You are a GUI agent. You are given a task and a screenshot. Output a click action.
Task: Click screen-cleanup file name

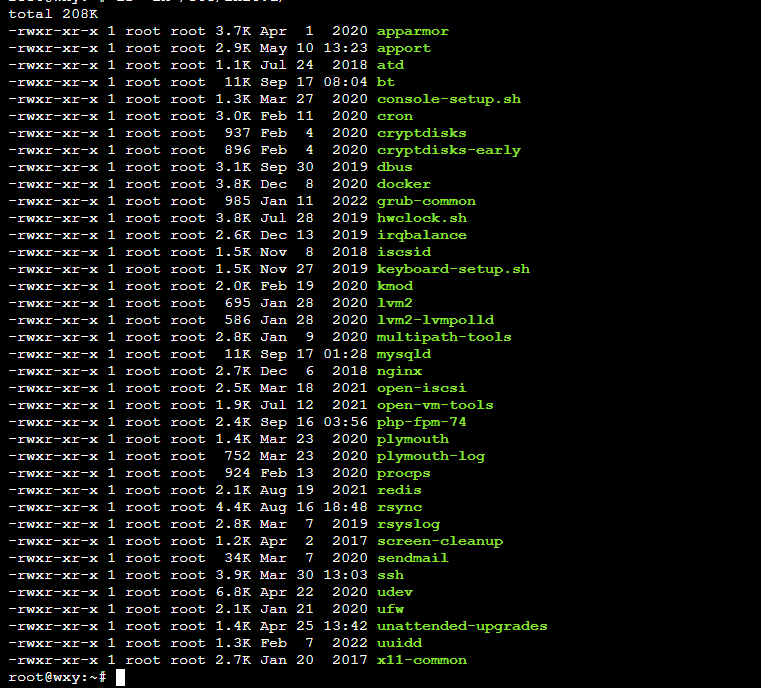[440, 541]
